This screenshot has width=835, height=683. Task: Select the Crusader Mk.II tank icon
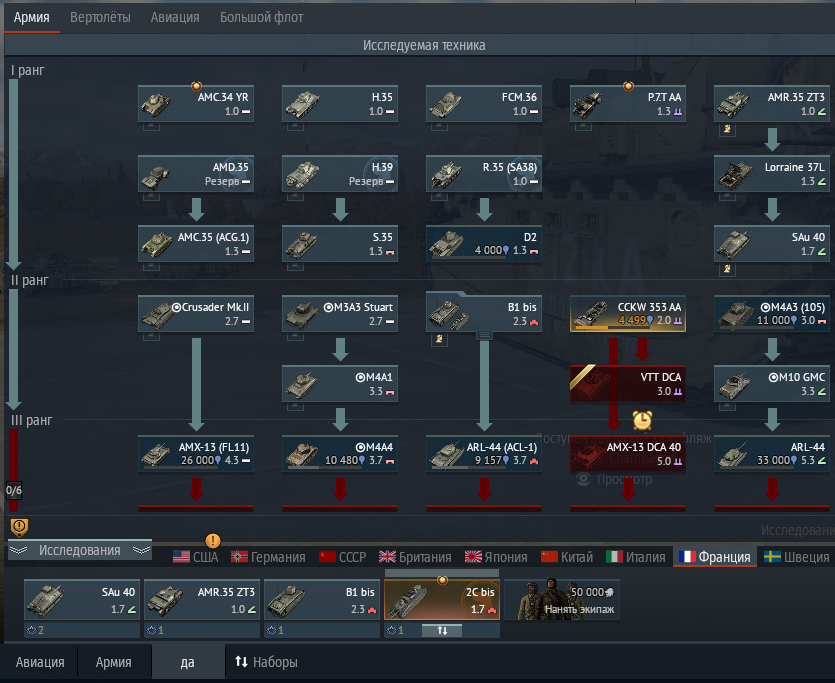[157, 314]
